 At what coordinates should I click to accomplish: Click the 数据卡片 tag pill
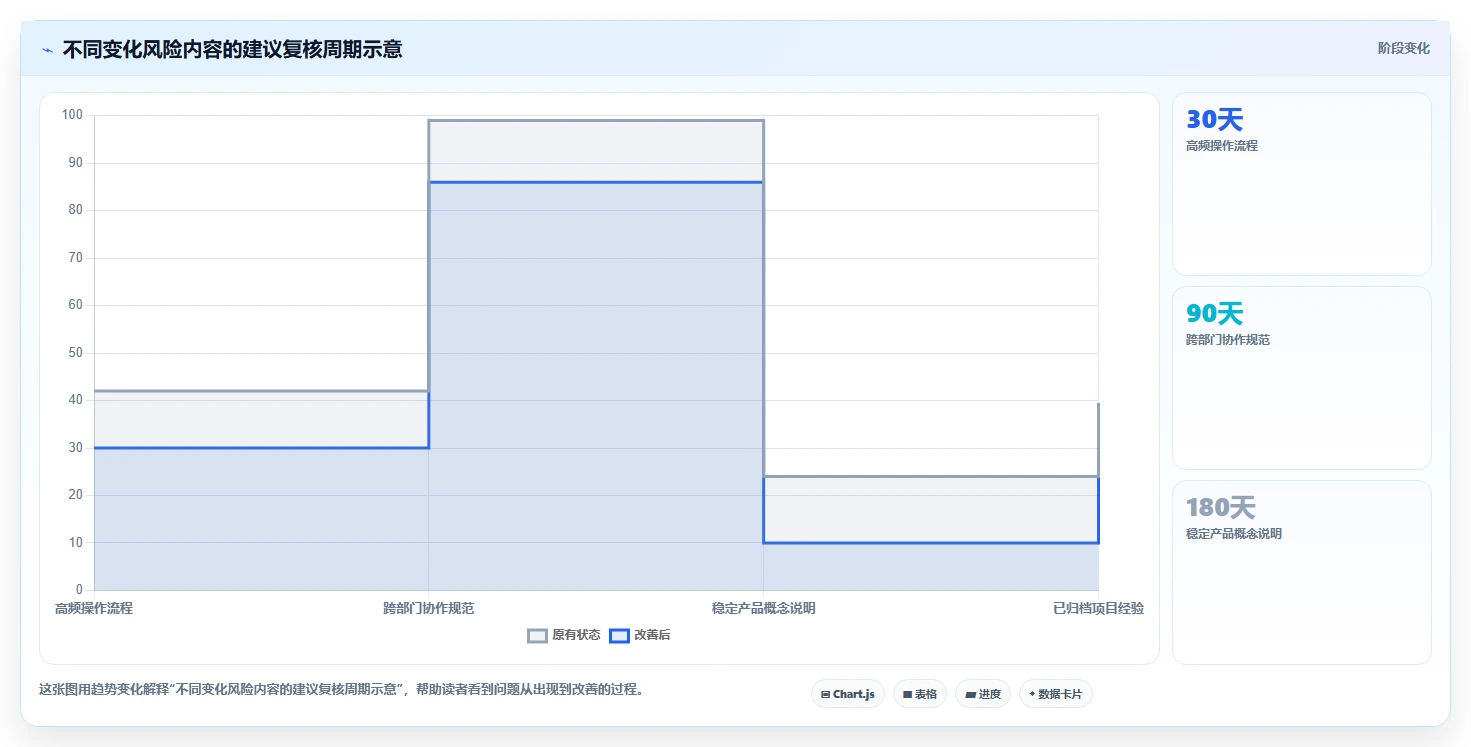point(1056,694)
